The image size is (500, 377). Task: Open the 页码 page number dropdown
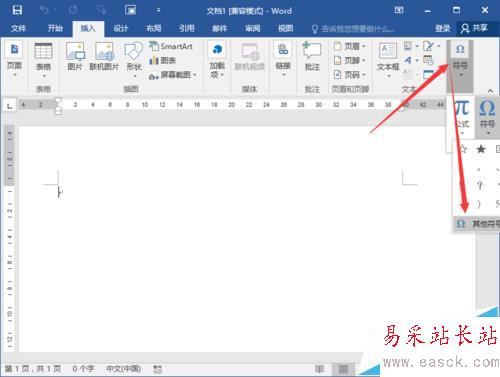[x=349, y=75]
